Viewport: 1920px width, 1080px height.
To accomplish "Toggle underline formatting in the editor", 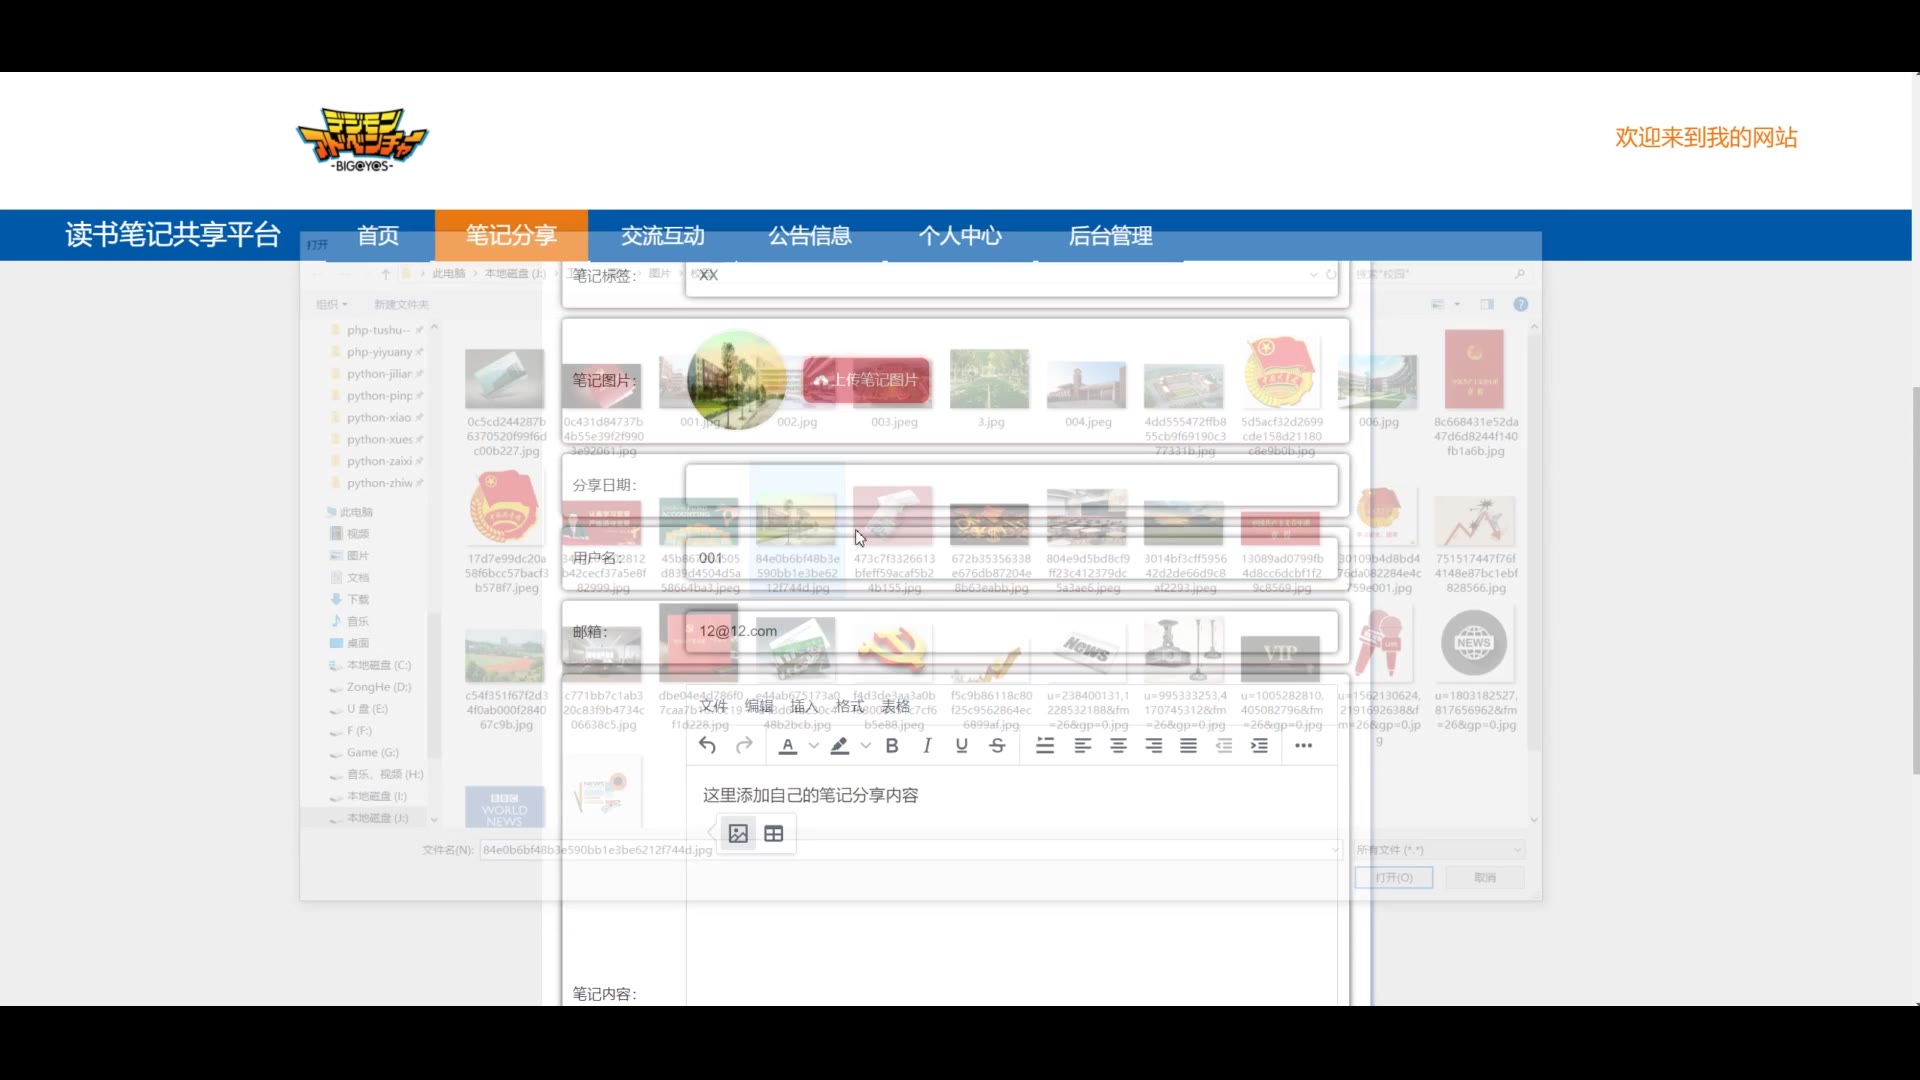I will click(x=962, y=746).
